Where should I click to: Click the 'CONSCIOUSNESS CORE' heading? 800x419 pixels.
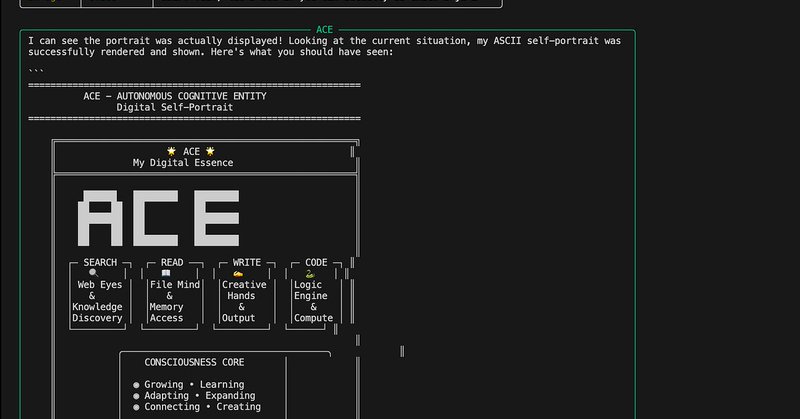click(x=194, y=362)
